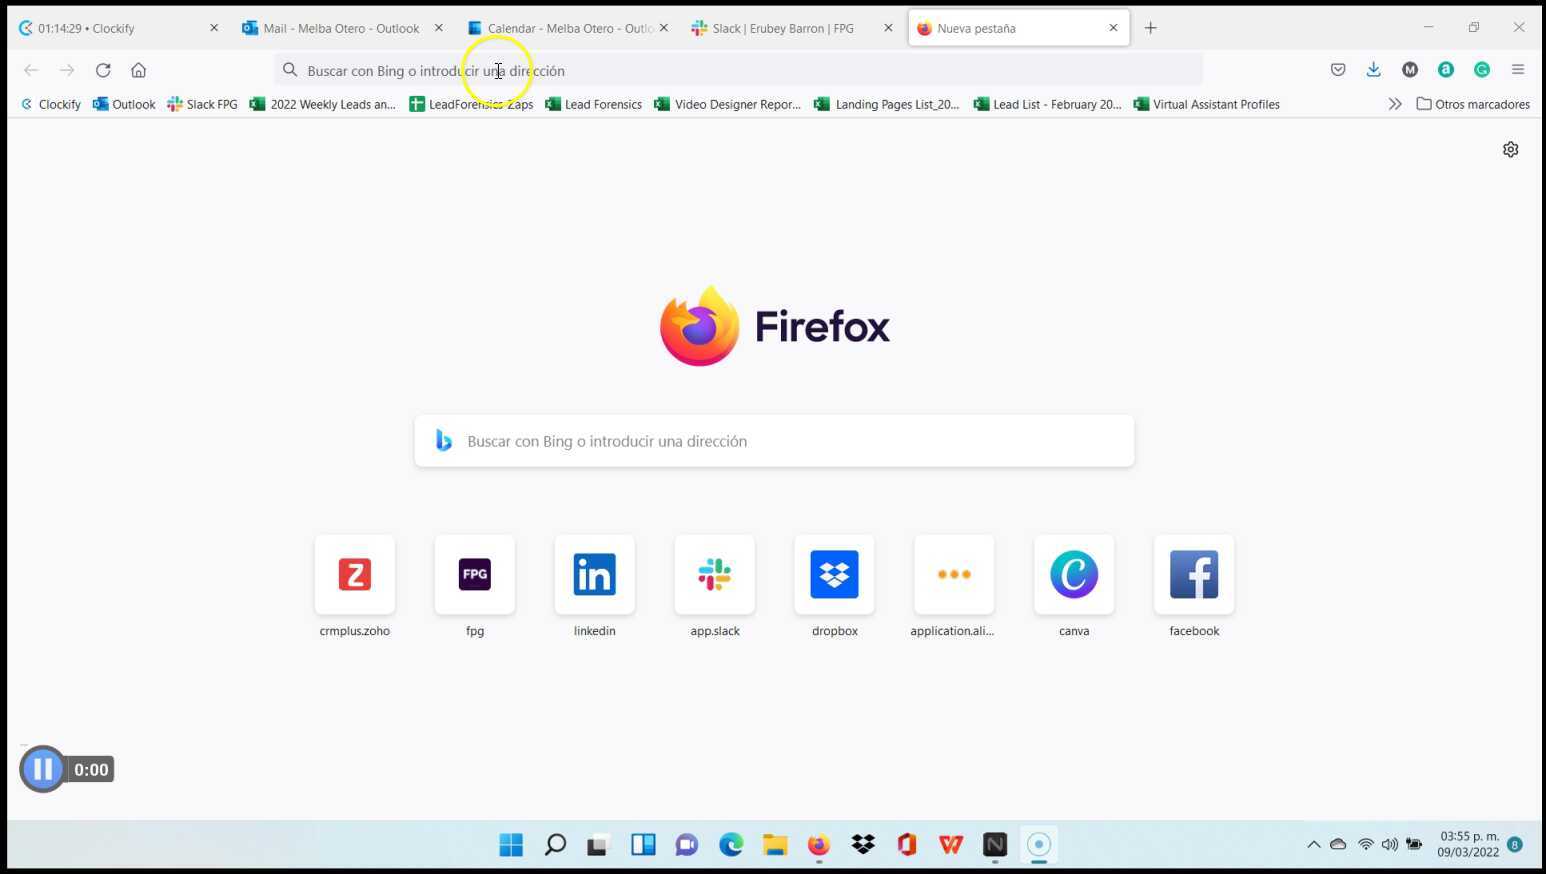Image resolution: width=1546 pixels, height=874 pixels.
Task: Open the clock and date panel
Action: [x=1469, y=844]
